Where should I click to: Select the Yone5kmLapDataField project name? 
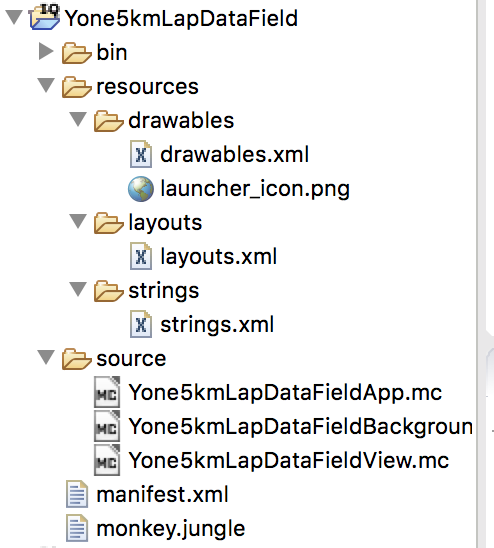click(181, 18)
